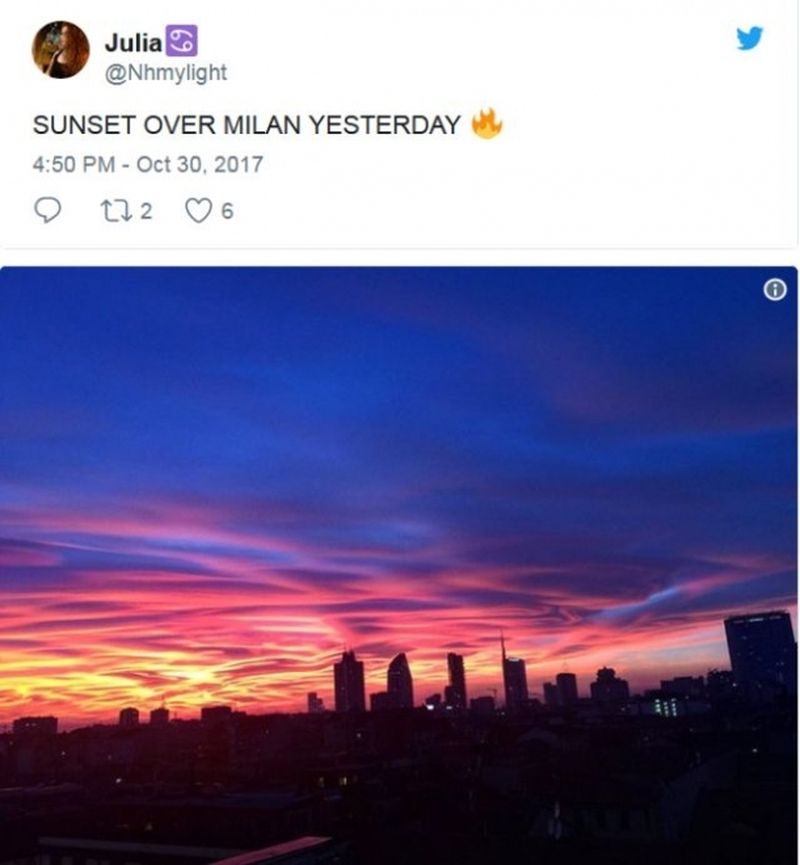Image resolution: width=800 pixels, height=865 pixels.
Task: Click the Julia display name
Action: pyautogui.click(x=134, y=42)
